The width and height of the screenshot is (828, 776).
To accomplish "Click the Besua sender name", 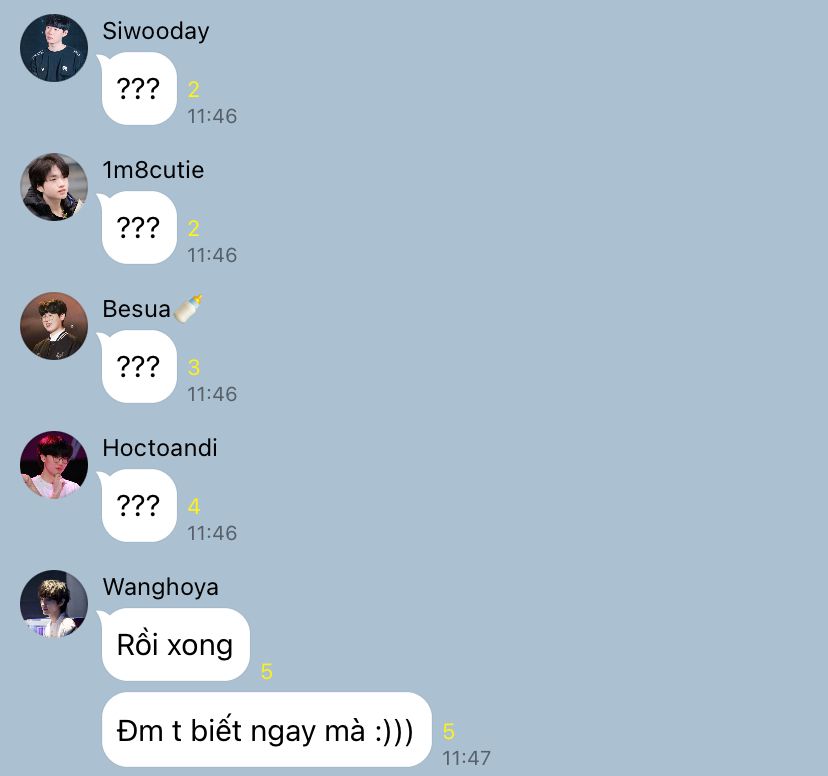I will (x=136, y=309).
